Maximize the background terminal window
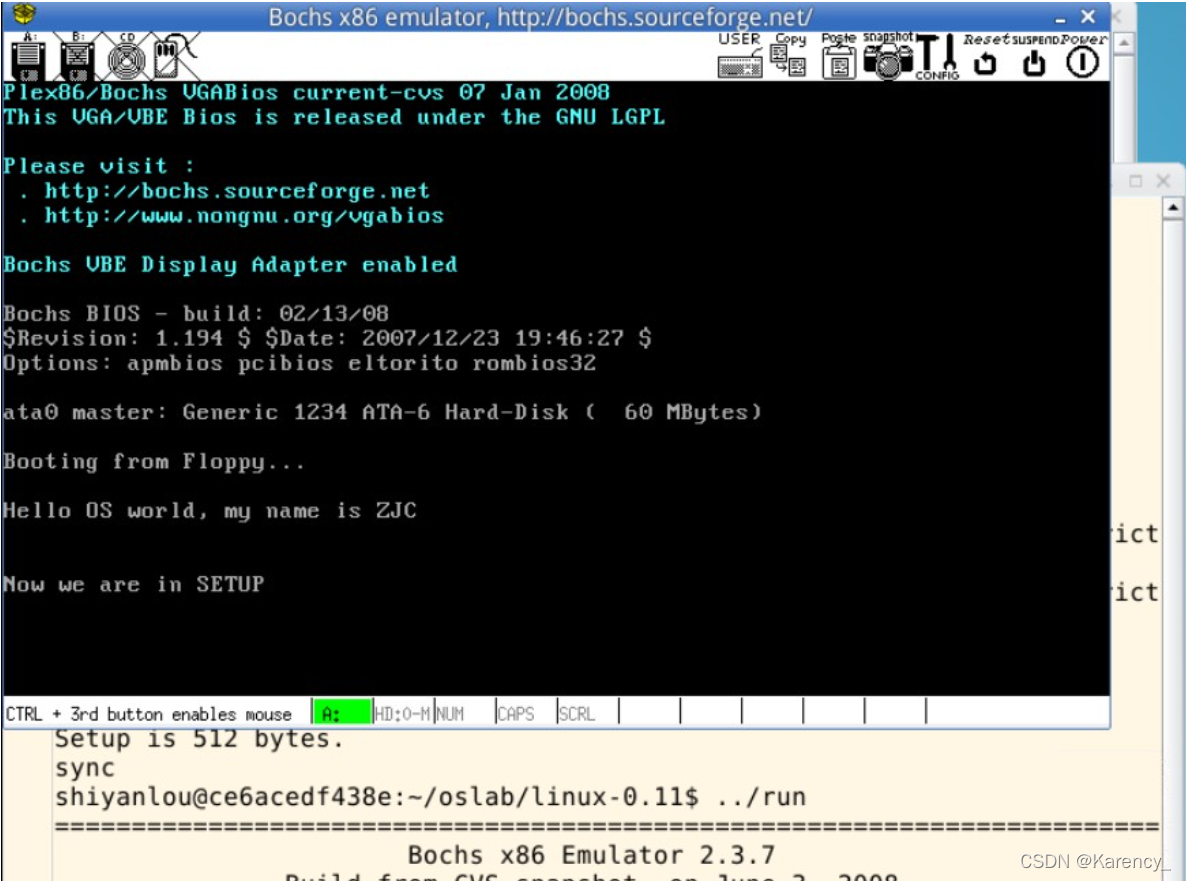The height and width of the screenshot is (881, 1186). coord(1135,181)
